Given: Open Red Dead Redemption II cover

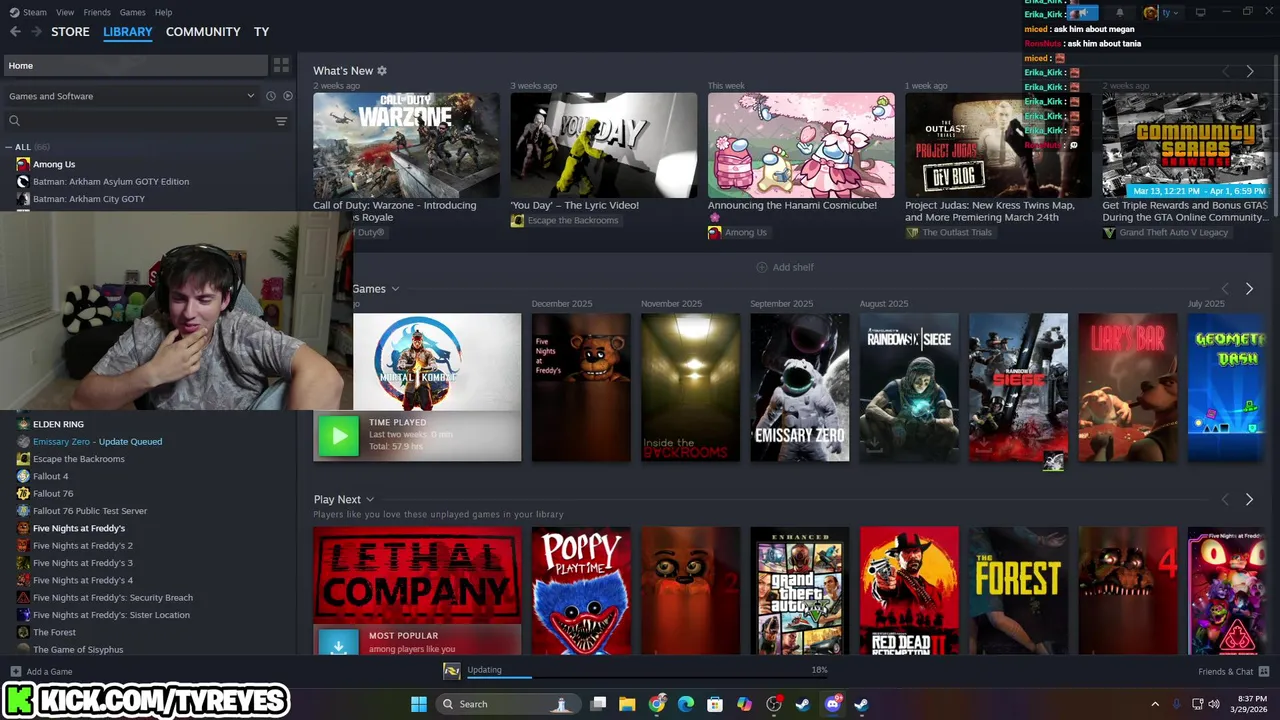Looking at the screenshot, I should pos(909,591).
